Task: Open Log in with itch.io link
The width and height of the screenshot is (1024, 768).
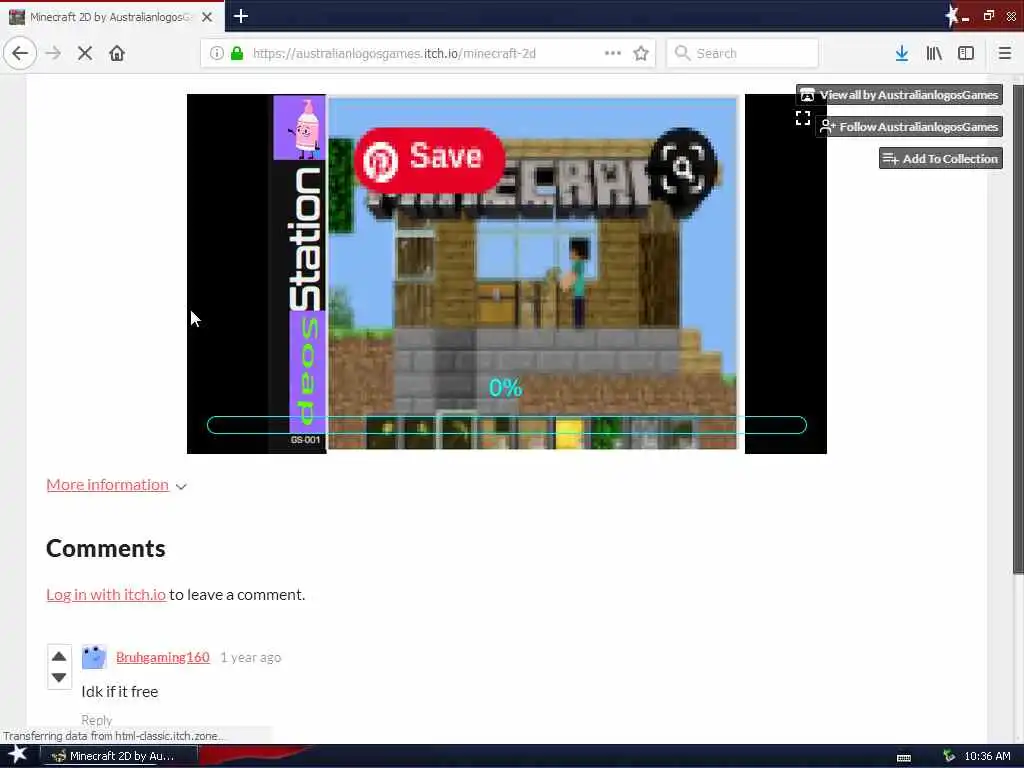Action: pos(106,594)
